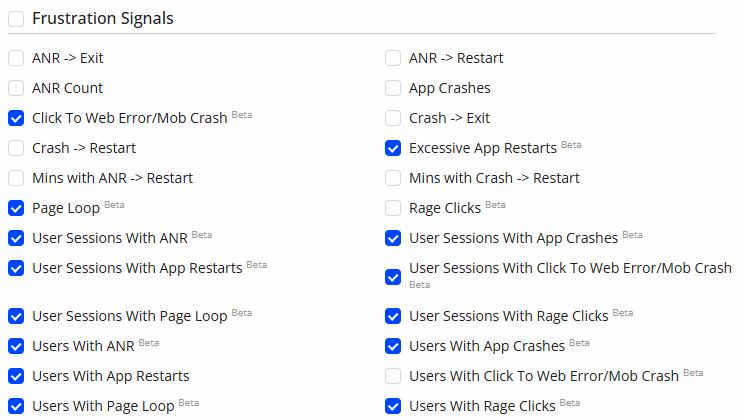Check the Frustration Signals header checkbox

(16, 19)
